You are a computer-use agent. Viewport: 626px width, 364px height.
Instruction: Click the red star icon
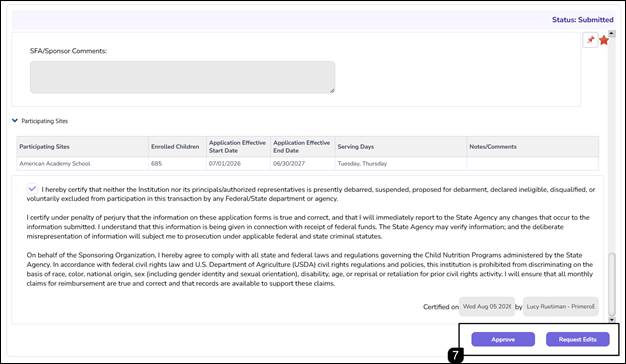click(604, 40)
